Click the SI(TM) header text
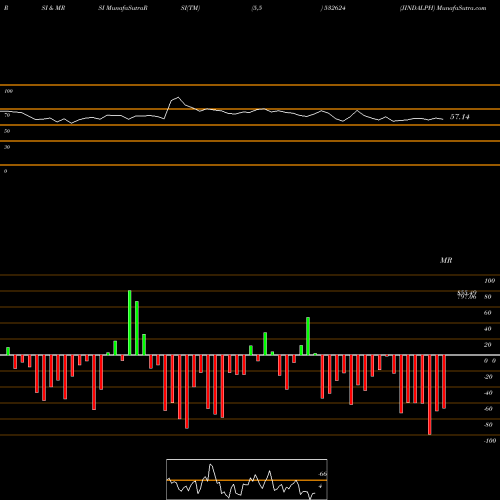This screenshot has height=500, width=500. (190, 8)
